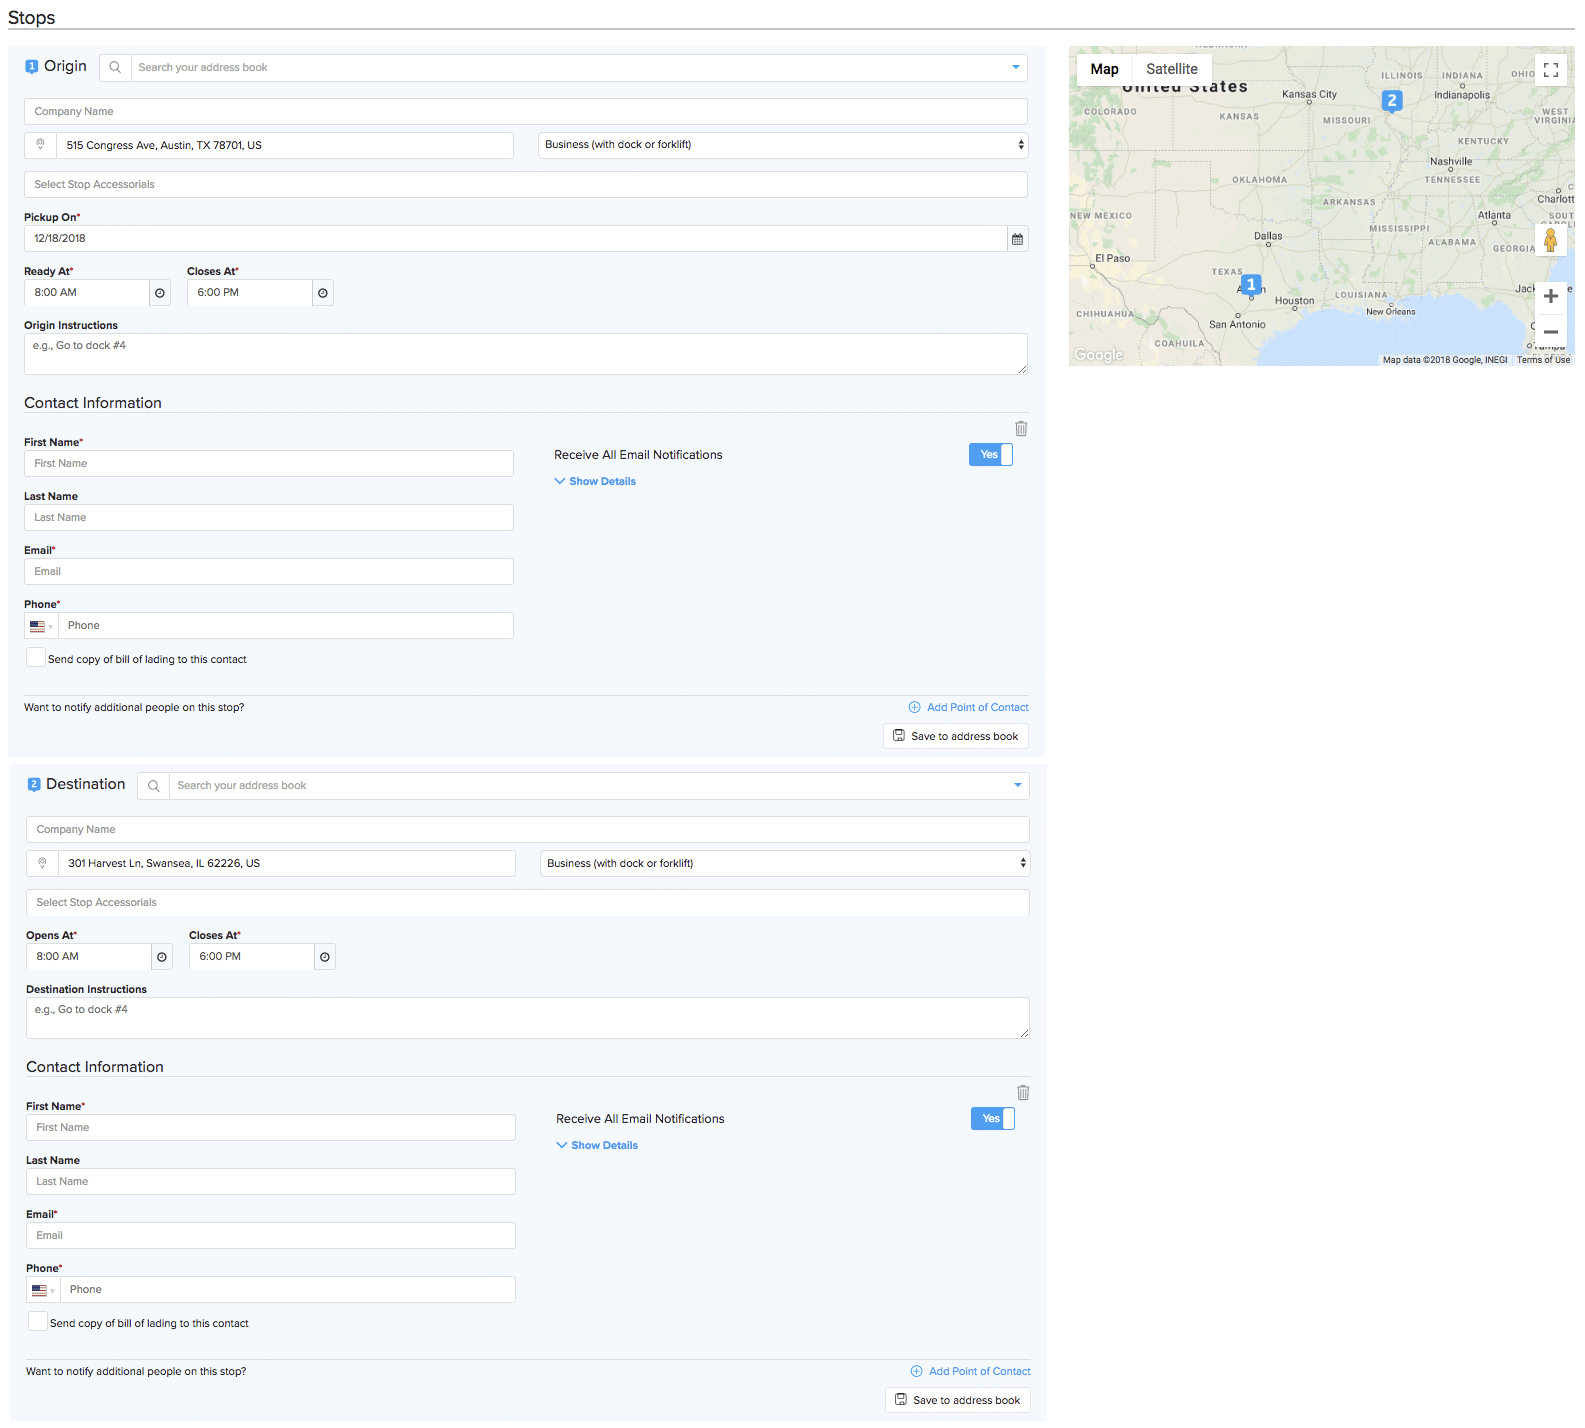
Task: Click Origin Phone number field
Action: 286,626
